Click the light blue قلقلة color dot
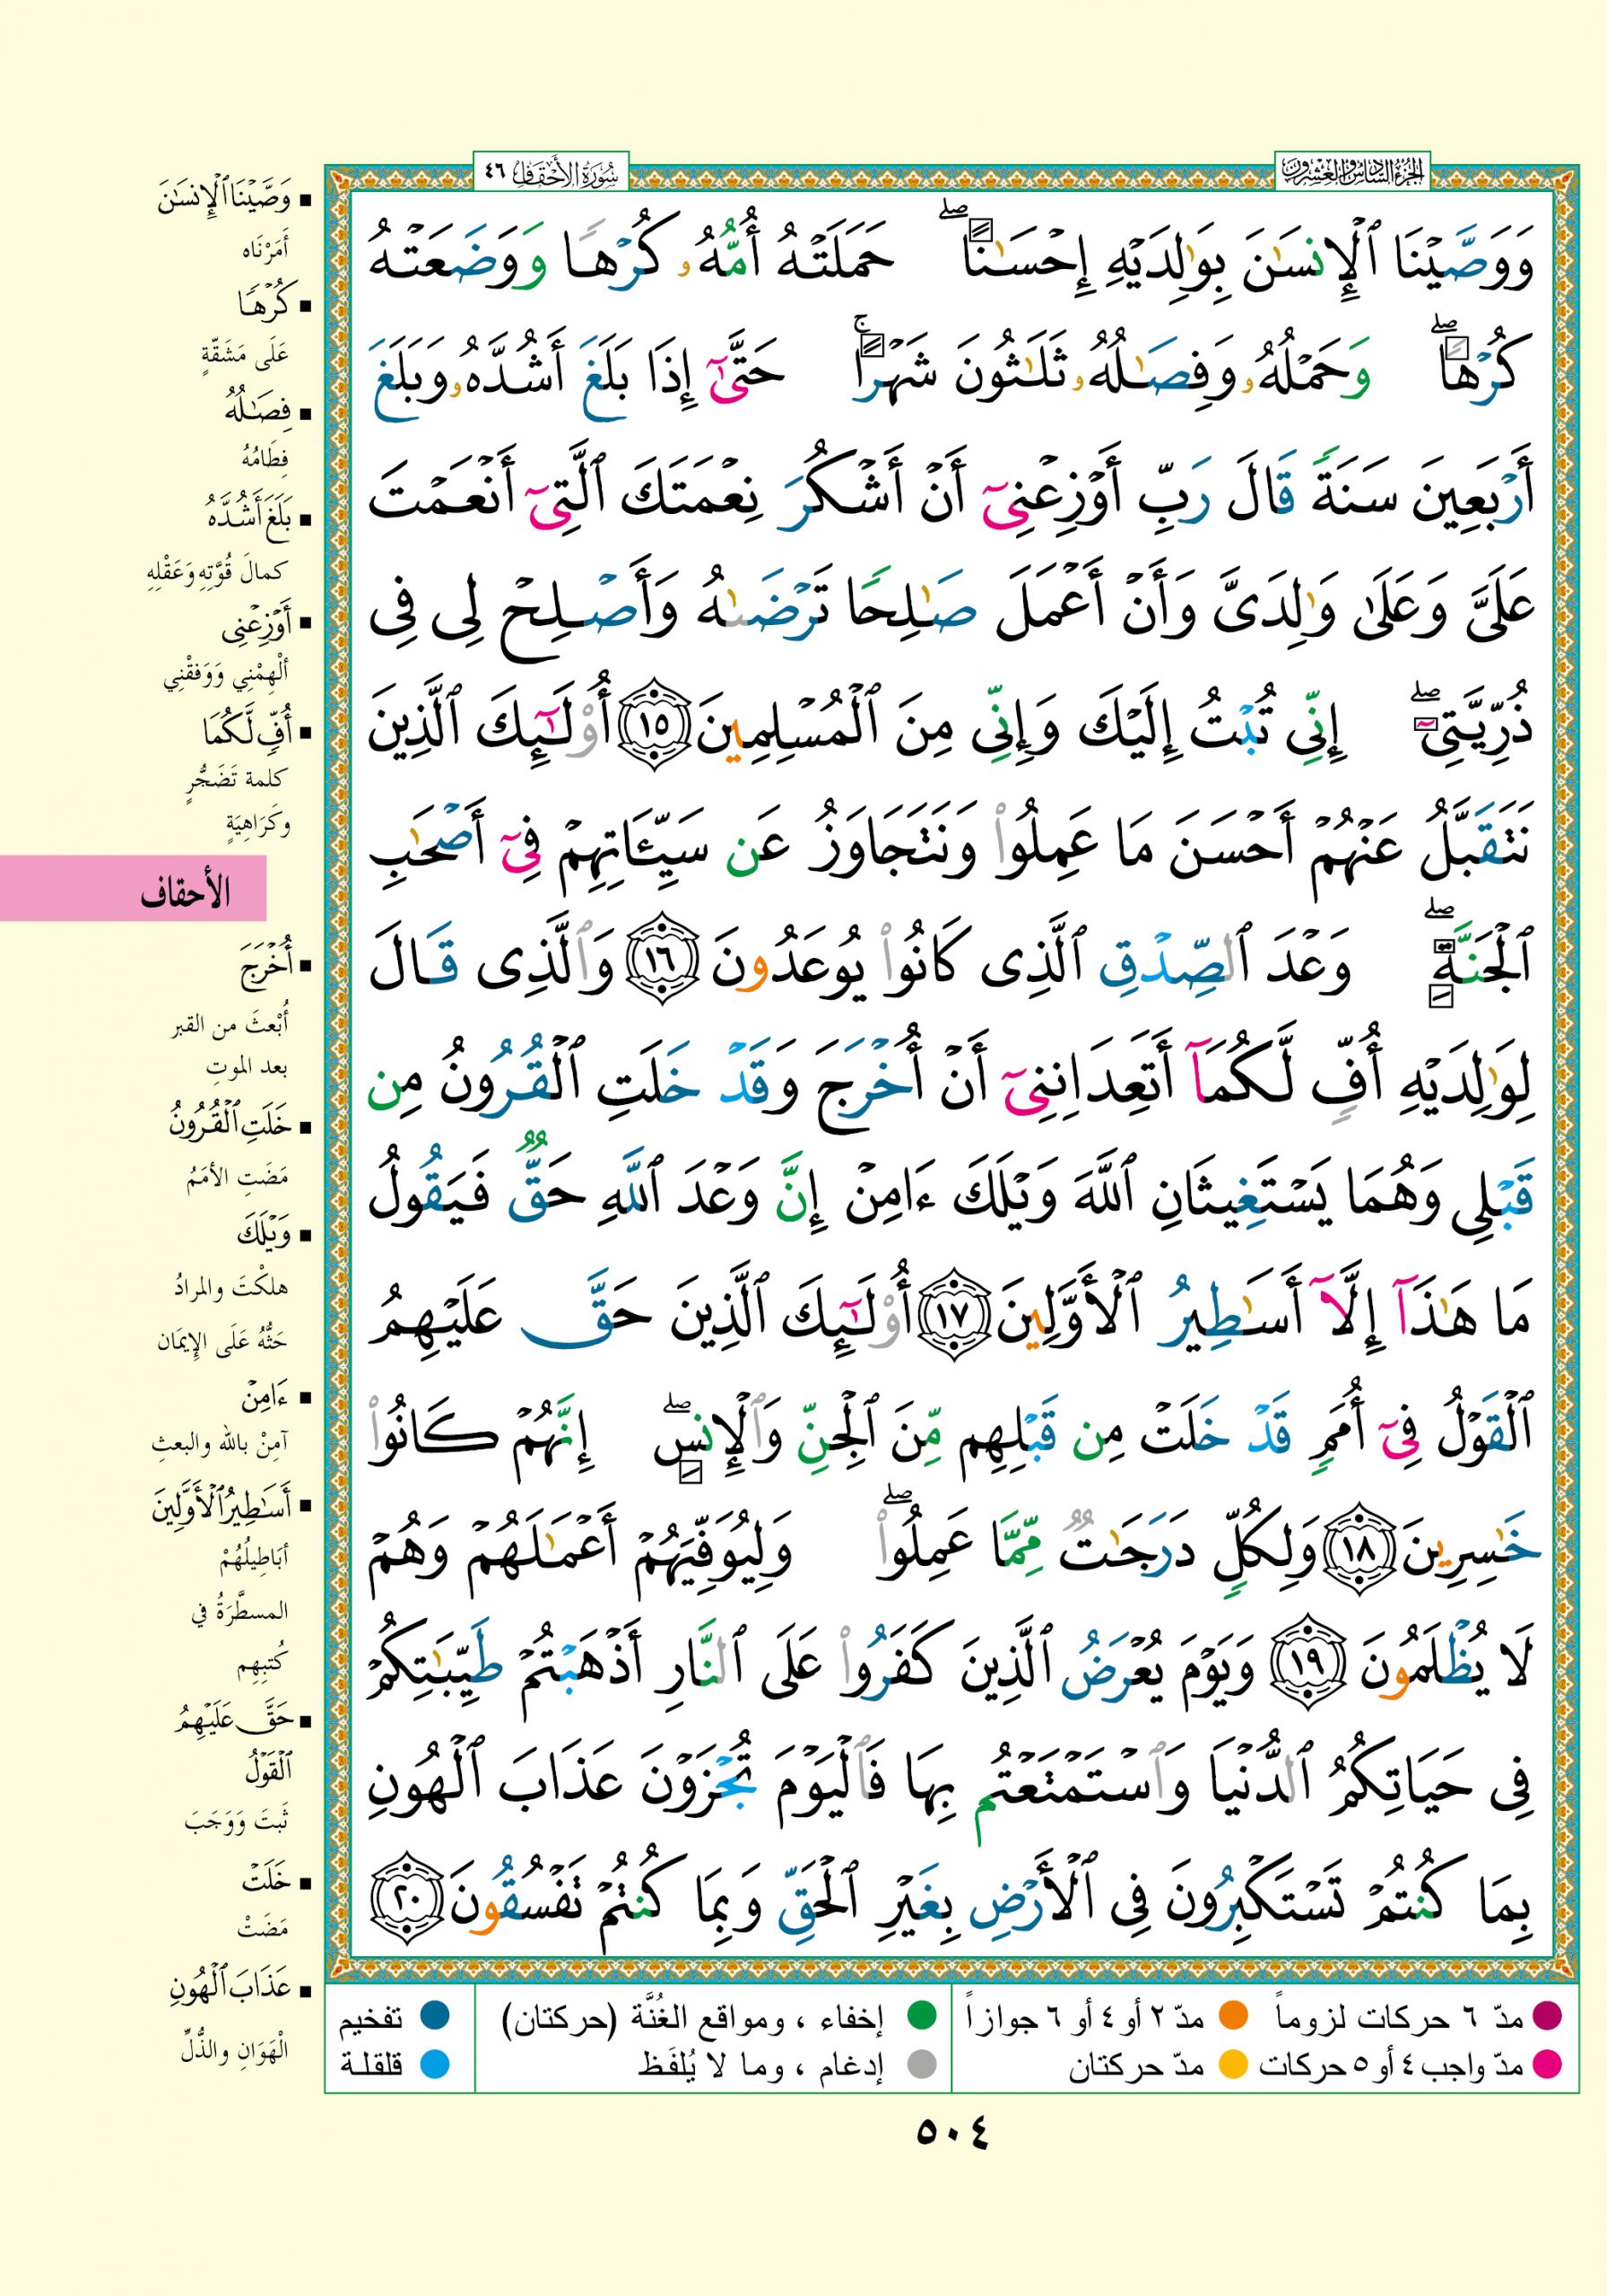The width and height of the screenshot is (1607, 2296). (x=434, y=2064)
